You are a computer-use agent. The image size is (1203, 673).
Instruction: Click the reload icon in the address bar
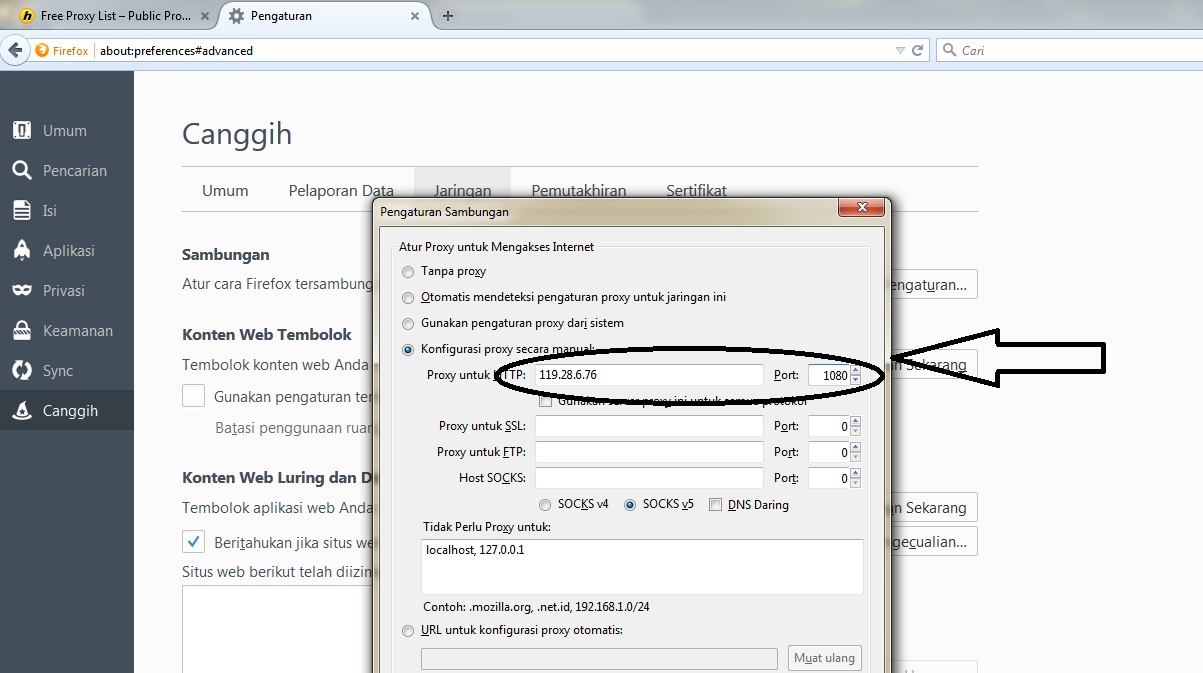pos(919,50)
